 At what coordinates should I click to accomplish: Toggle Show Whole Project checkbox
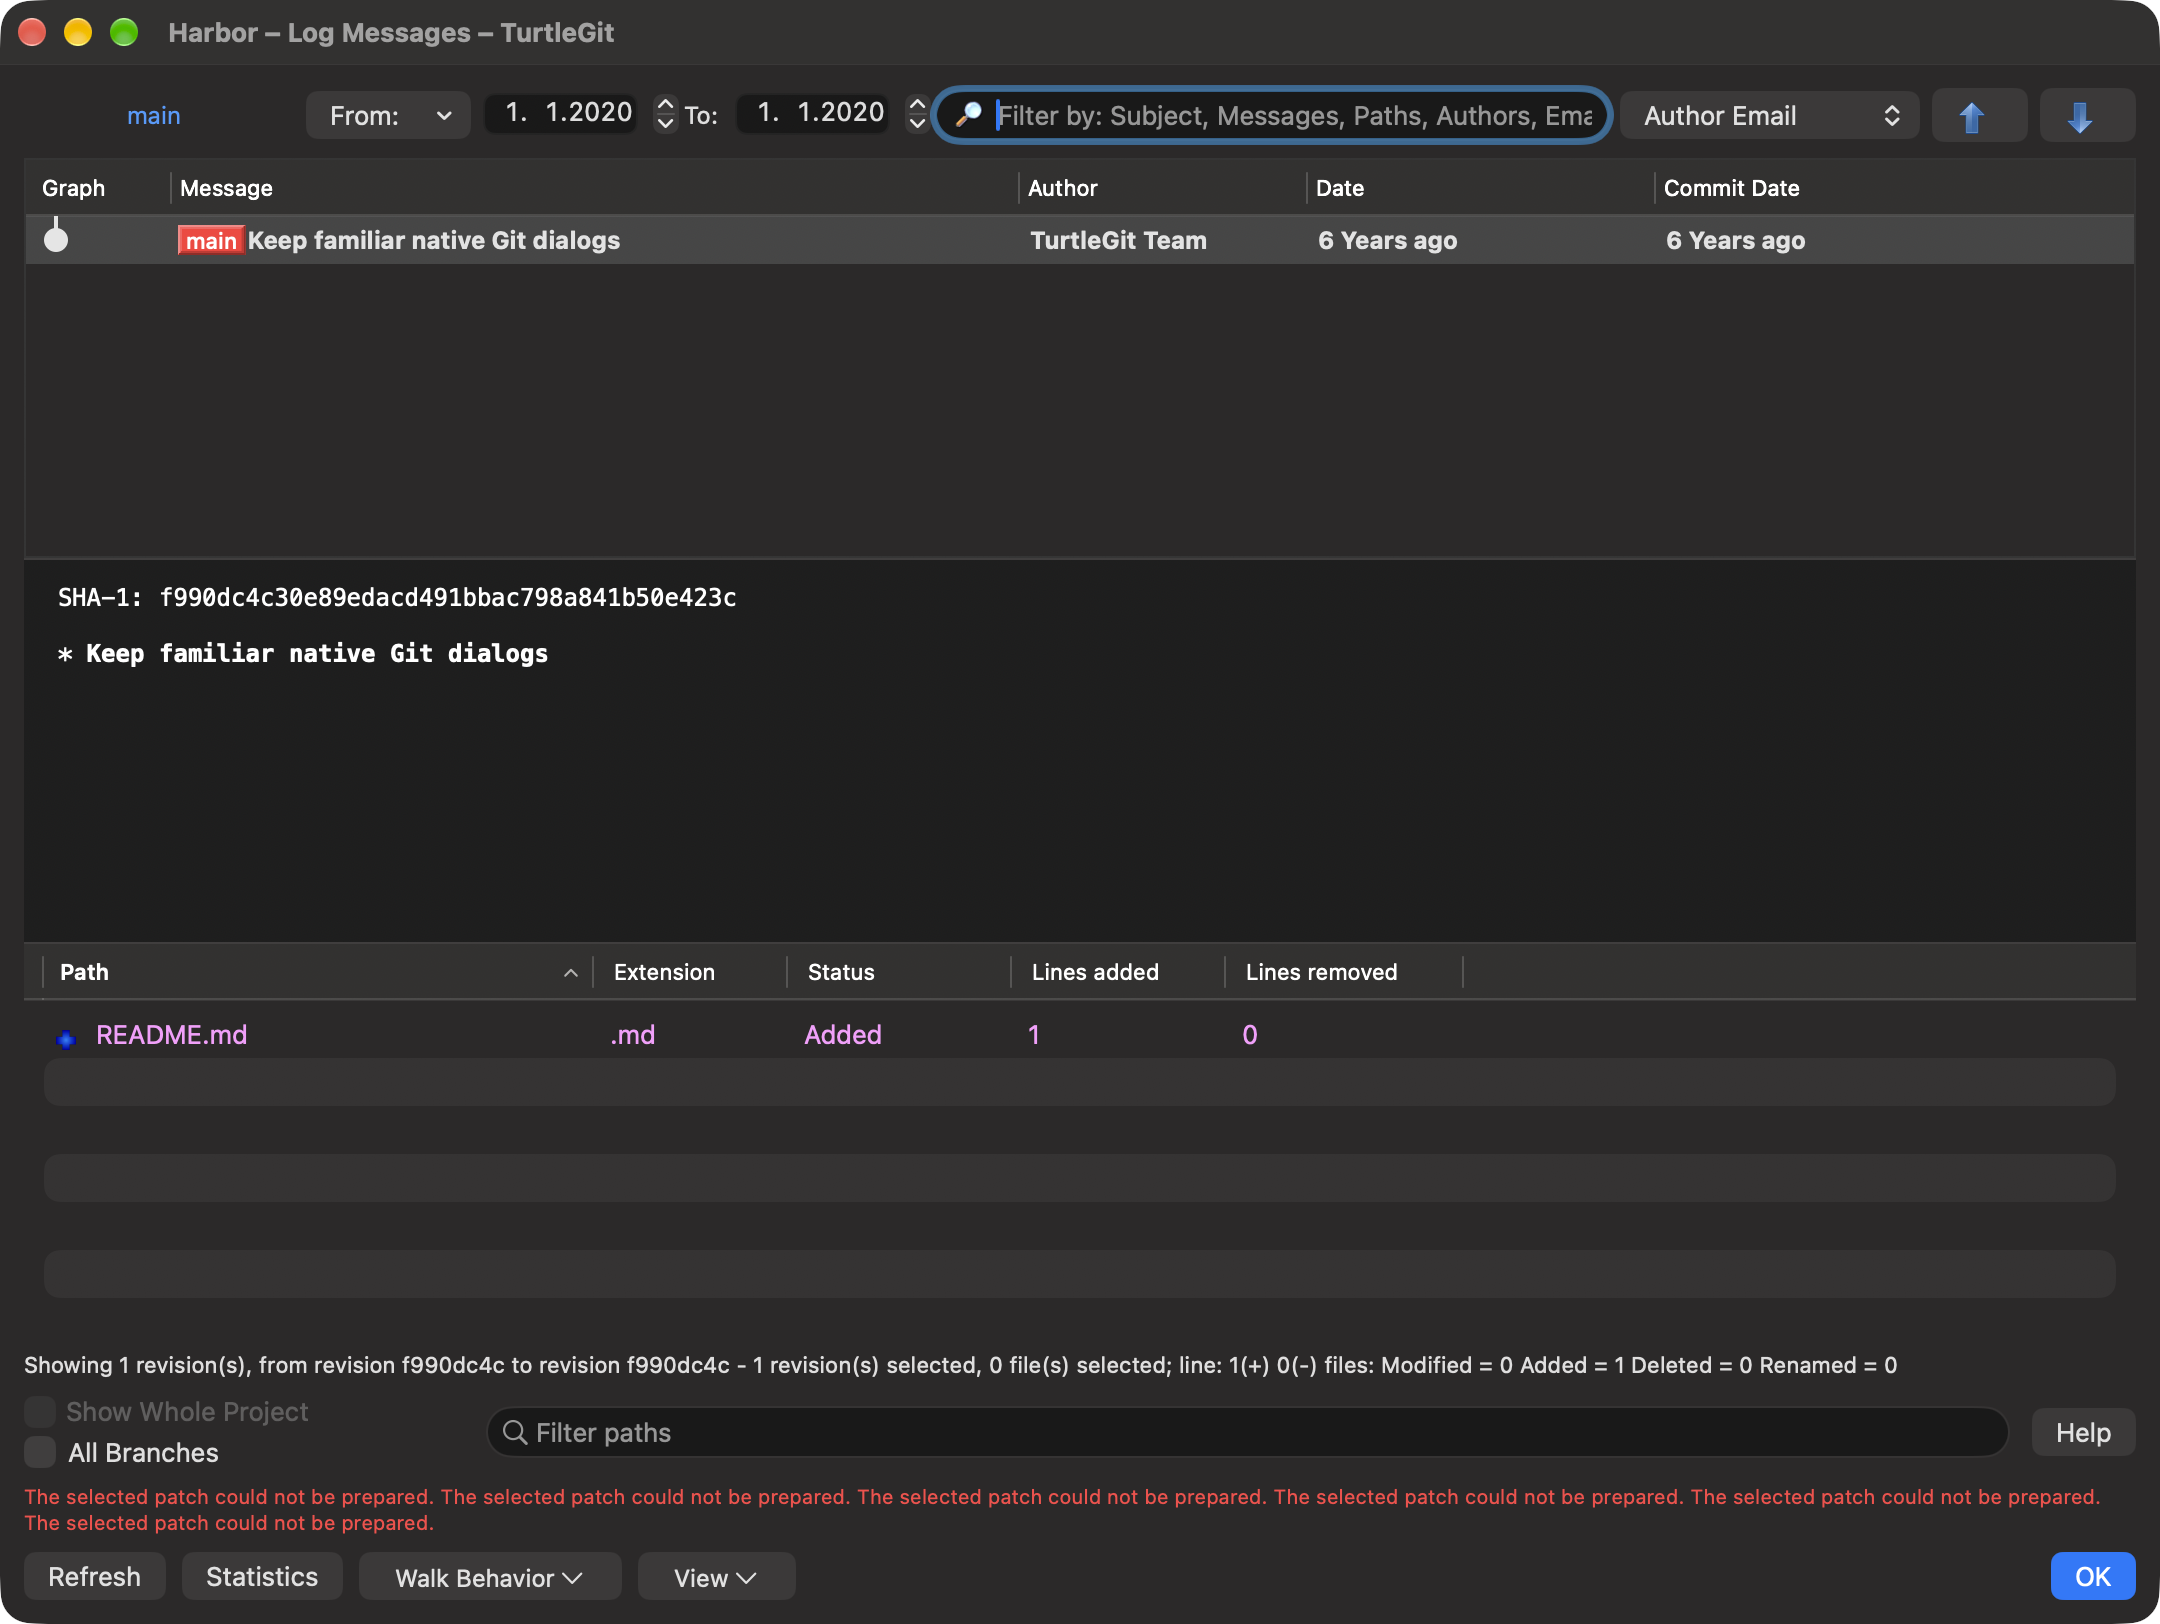40,1411
